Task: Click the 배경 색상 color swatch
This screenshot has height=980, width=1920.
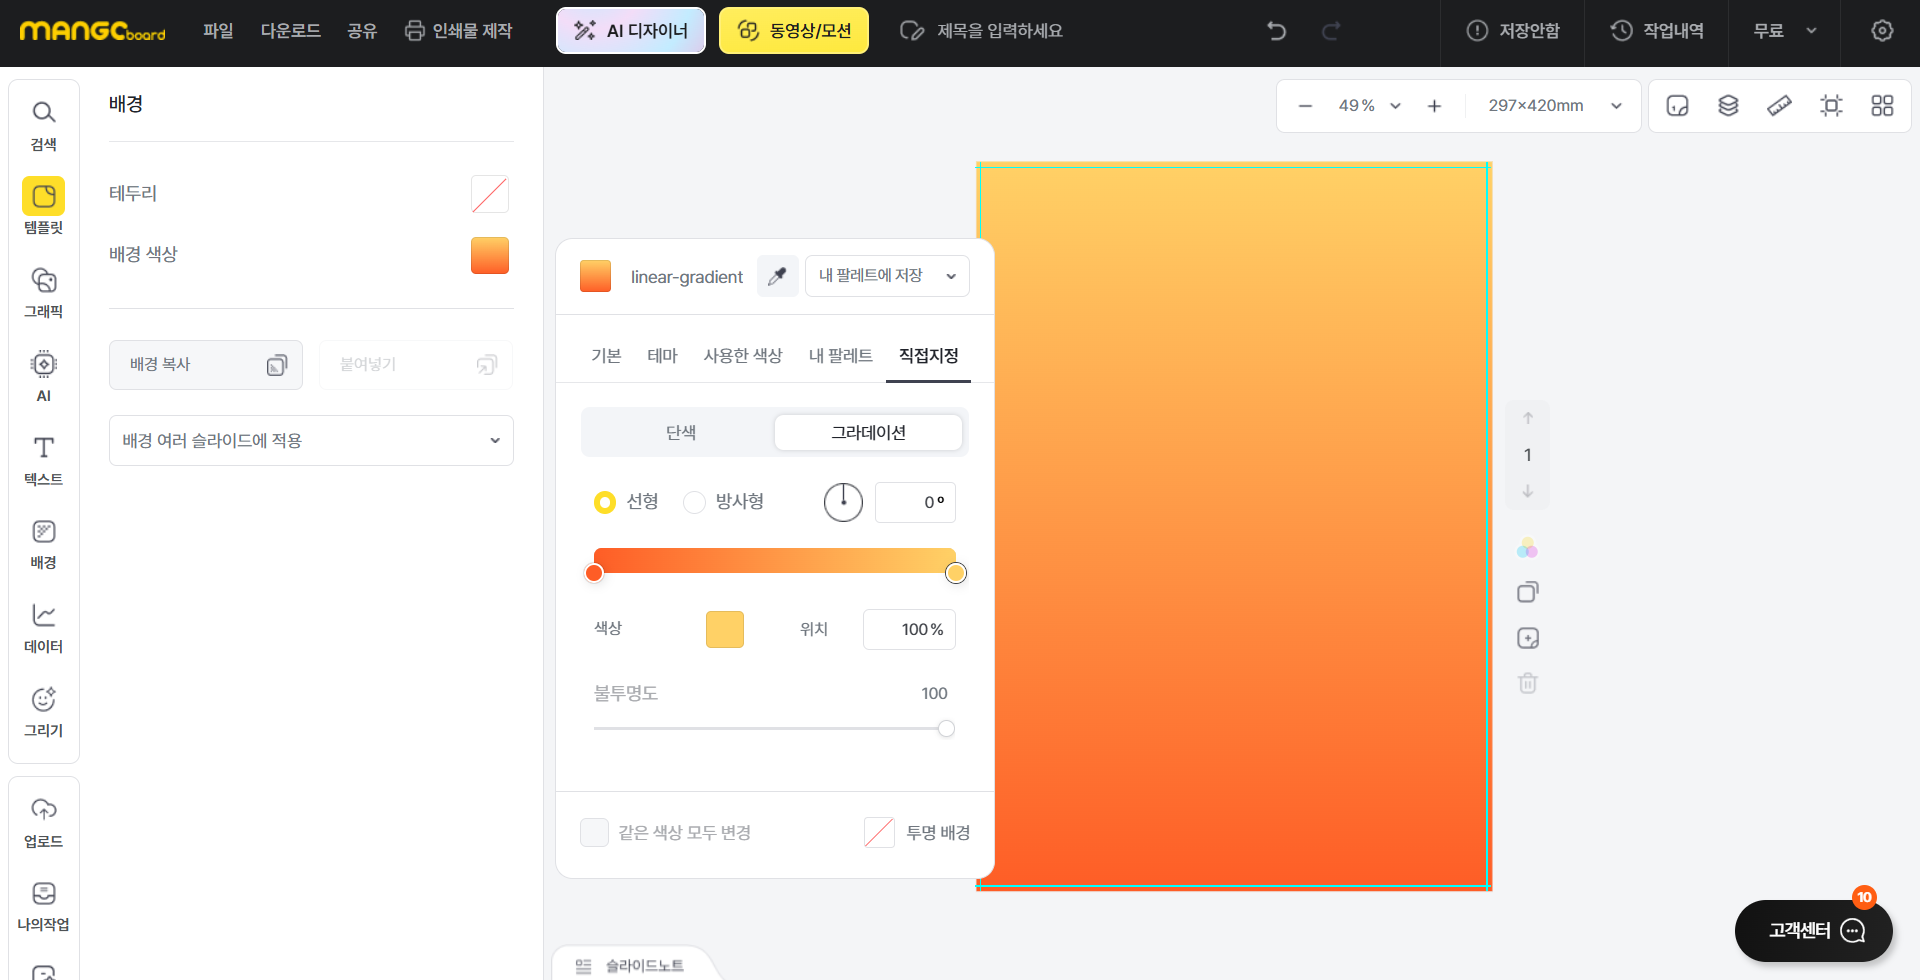Action: click(489, 255)
